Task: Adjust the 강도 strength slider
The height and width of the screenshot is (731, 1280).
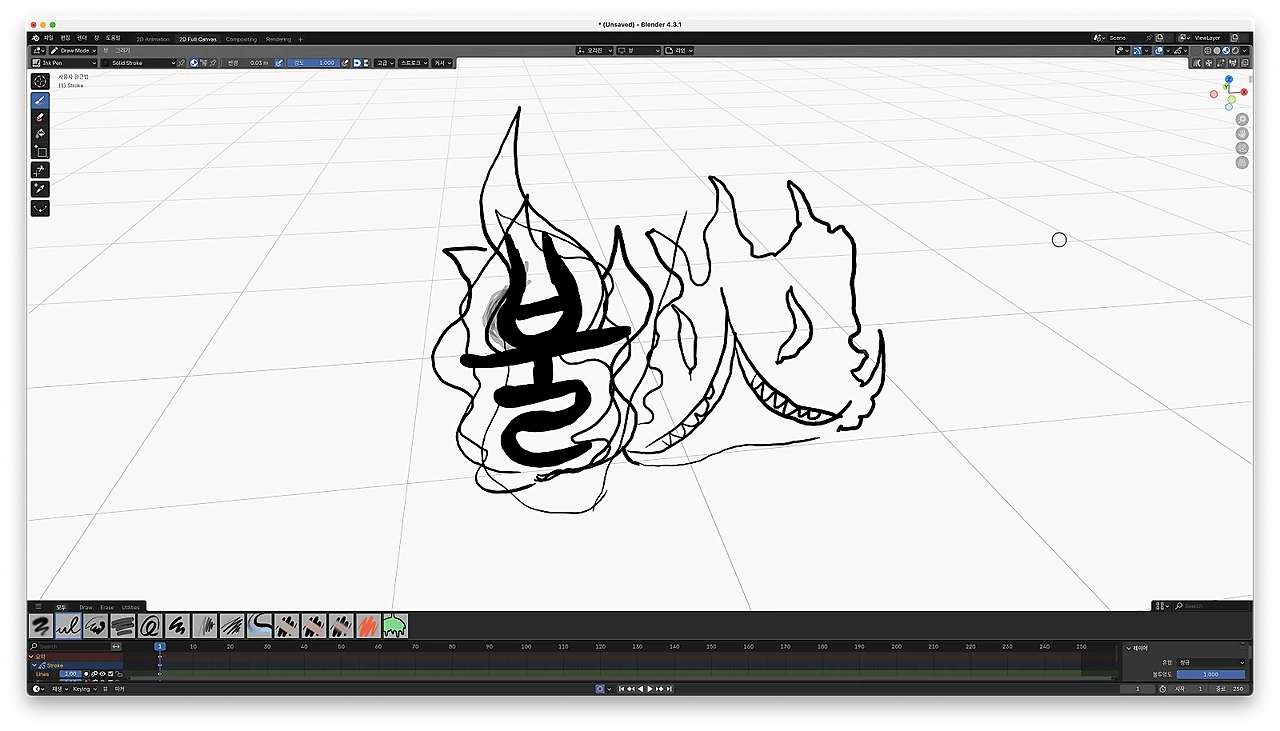Action: (313, 63)
